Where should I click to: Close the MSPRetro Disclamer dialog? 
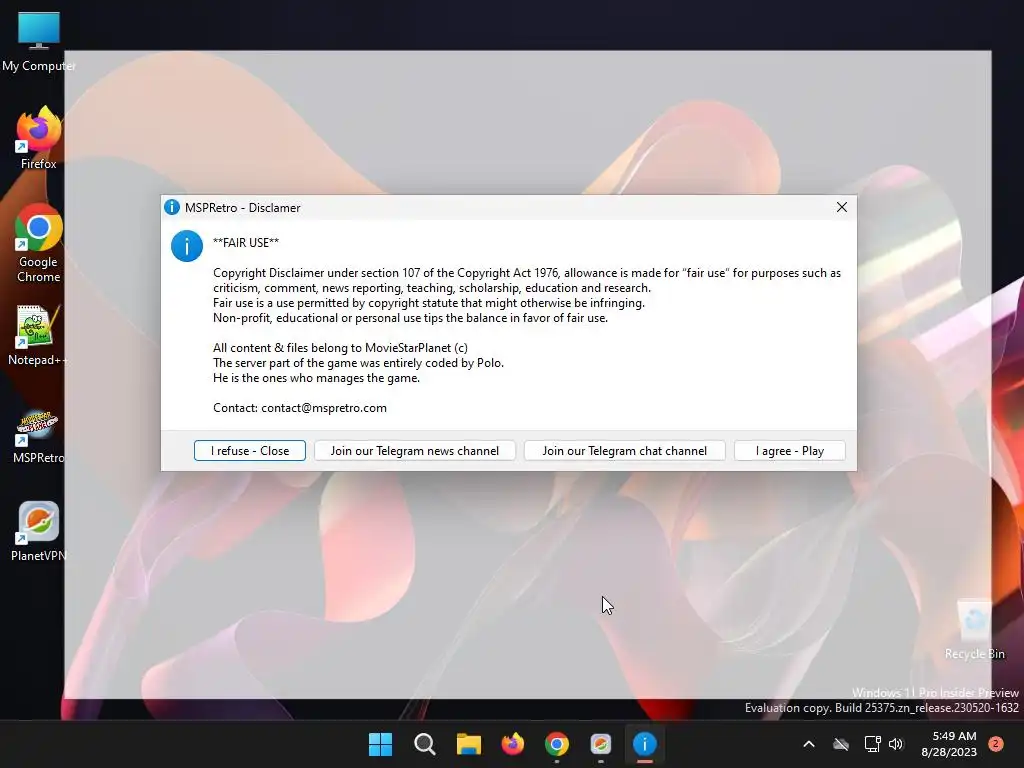coord(842,207)
